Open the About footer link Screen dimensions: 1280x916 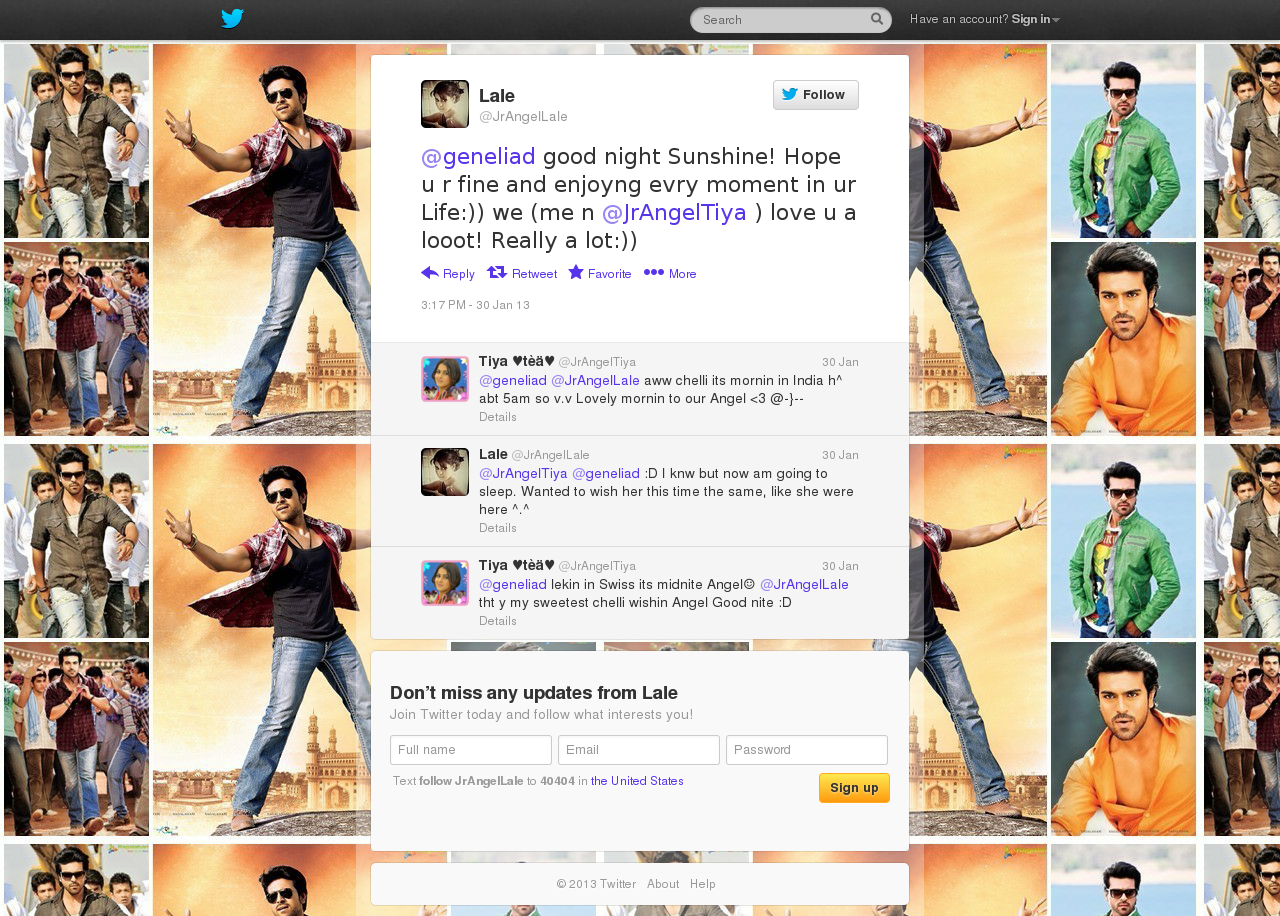(x=663, y=884)
